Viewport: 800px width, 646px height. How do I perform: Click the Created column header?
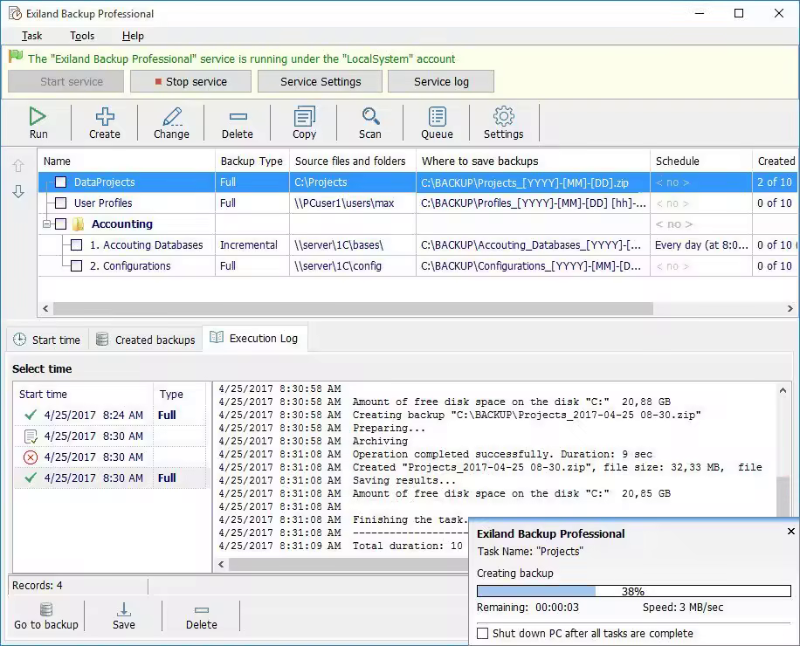point(776,161)
